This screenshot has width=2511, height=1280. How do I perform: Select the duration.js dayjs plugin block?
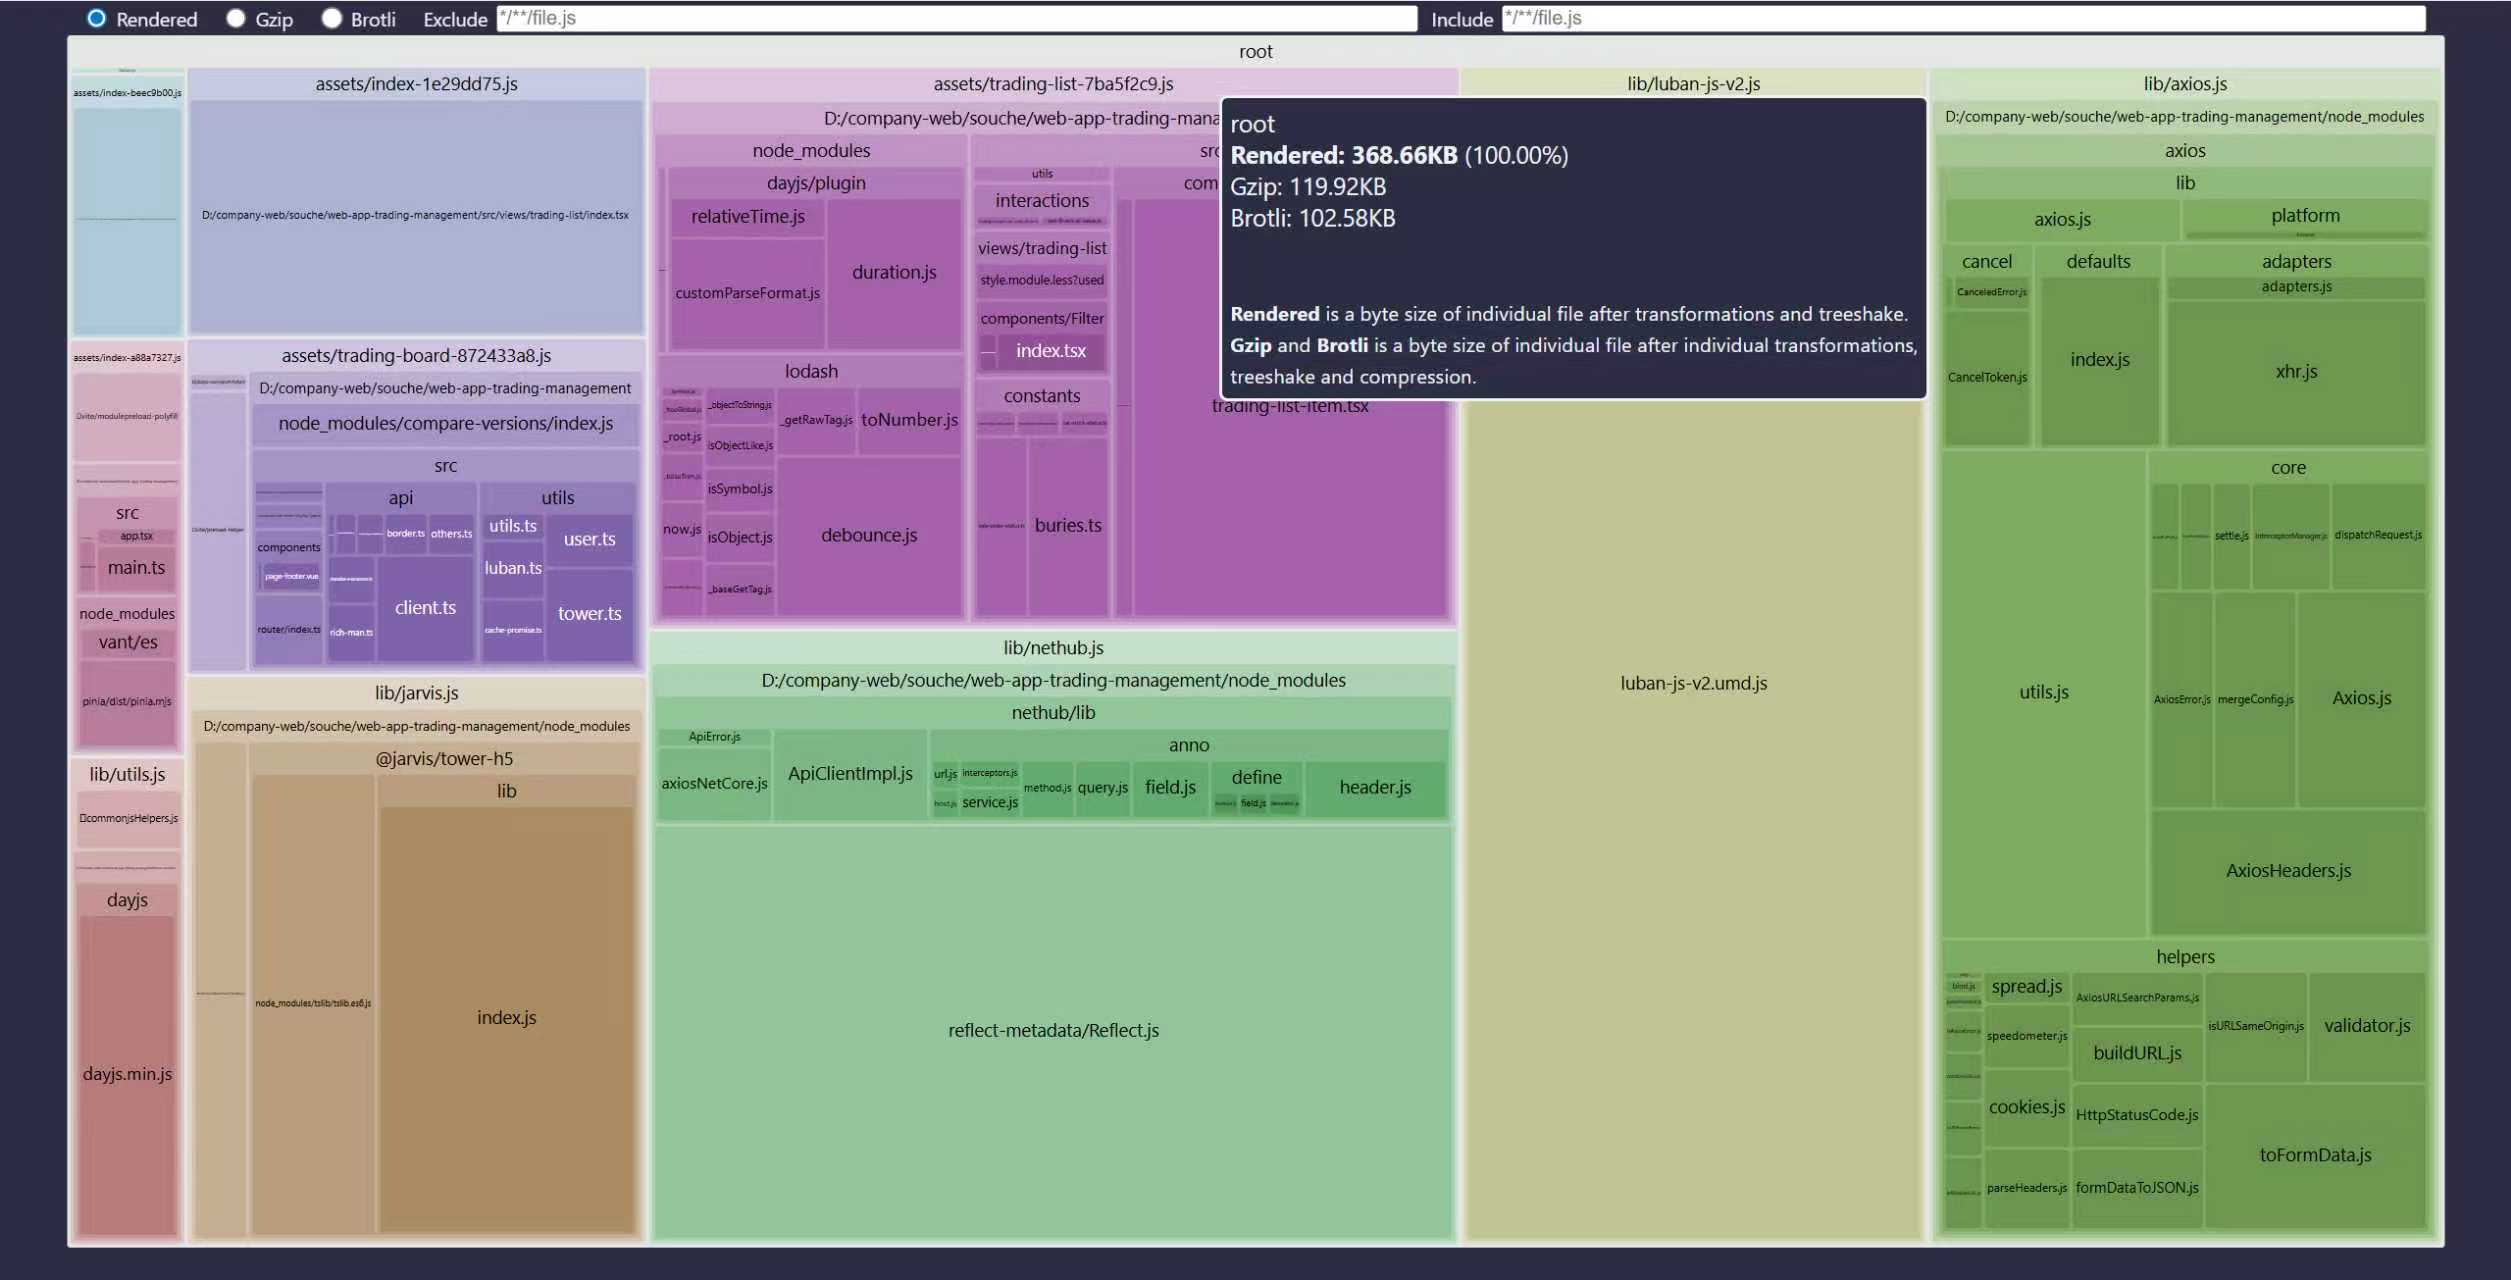[893, 272]
